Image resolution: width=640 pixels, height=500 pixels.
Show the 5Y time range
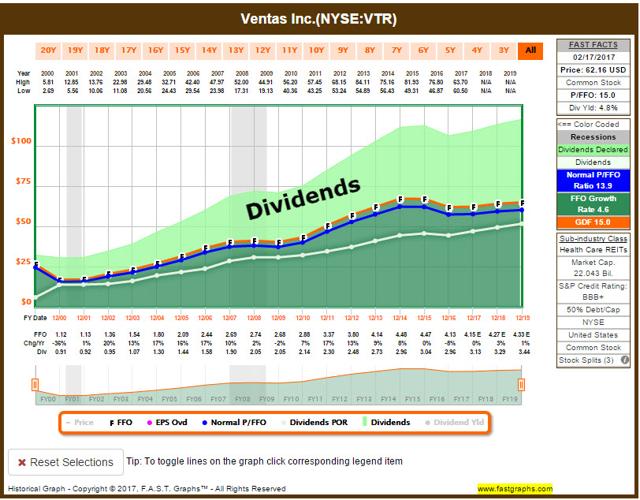point(450,51)
